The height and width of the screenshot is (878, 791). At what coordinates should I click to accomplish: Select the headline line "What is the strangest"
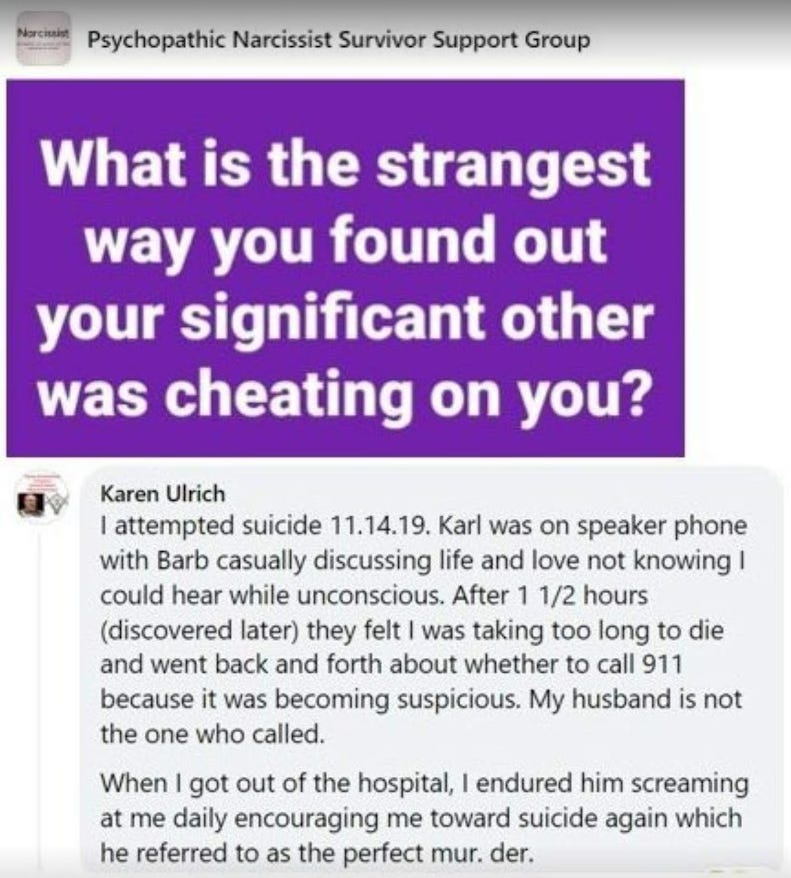[x=347, y=164]
